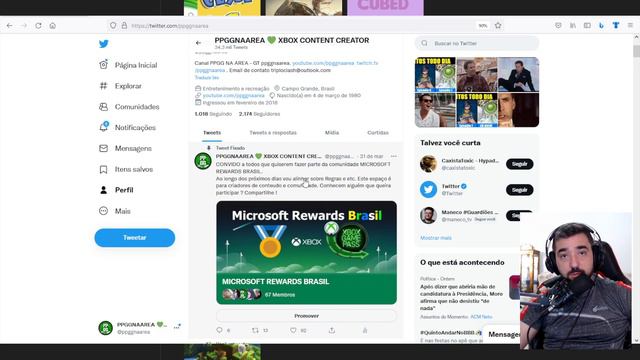640x360 pixels.
Task: Click the Twitter account avatar suggestion
Action: pyautogui.click(x=428, y=189)
